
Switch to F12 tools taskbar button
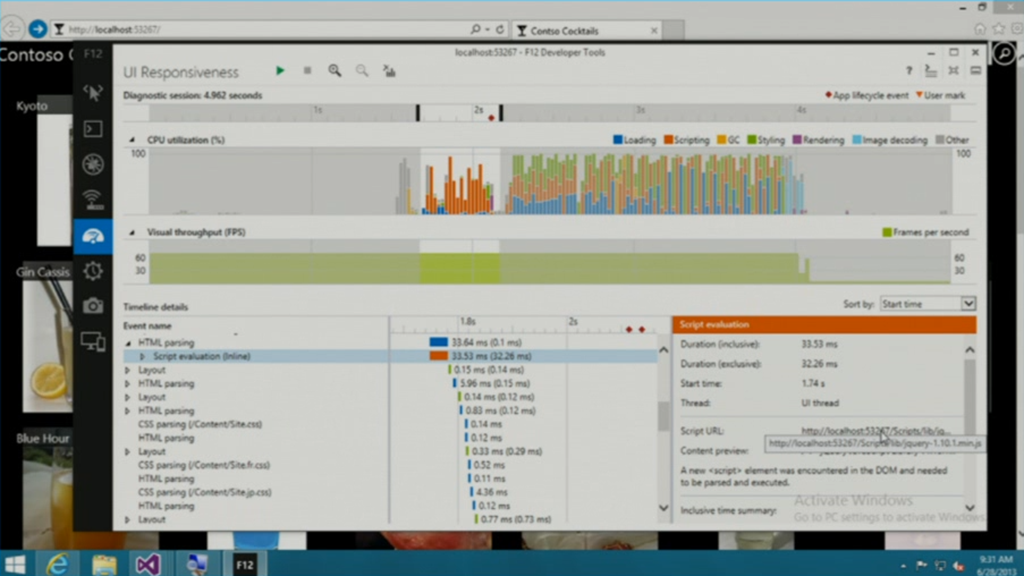(x=244, y=564)
